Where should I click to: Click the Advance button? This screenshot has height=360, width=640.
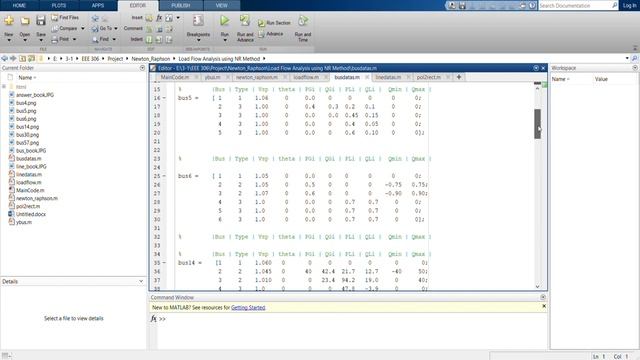coord(271,34)
